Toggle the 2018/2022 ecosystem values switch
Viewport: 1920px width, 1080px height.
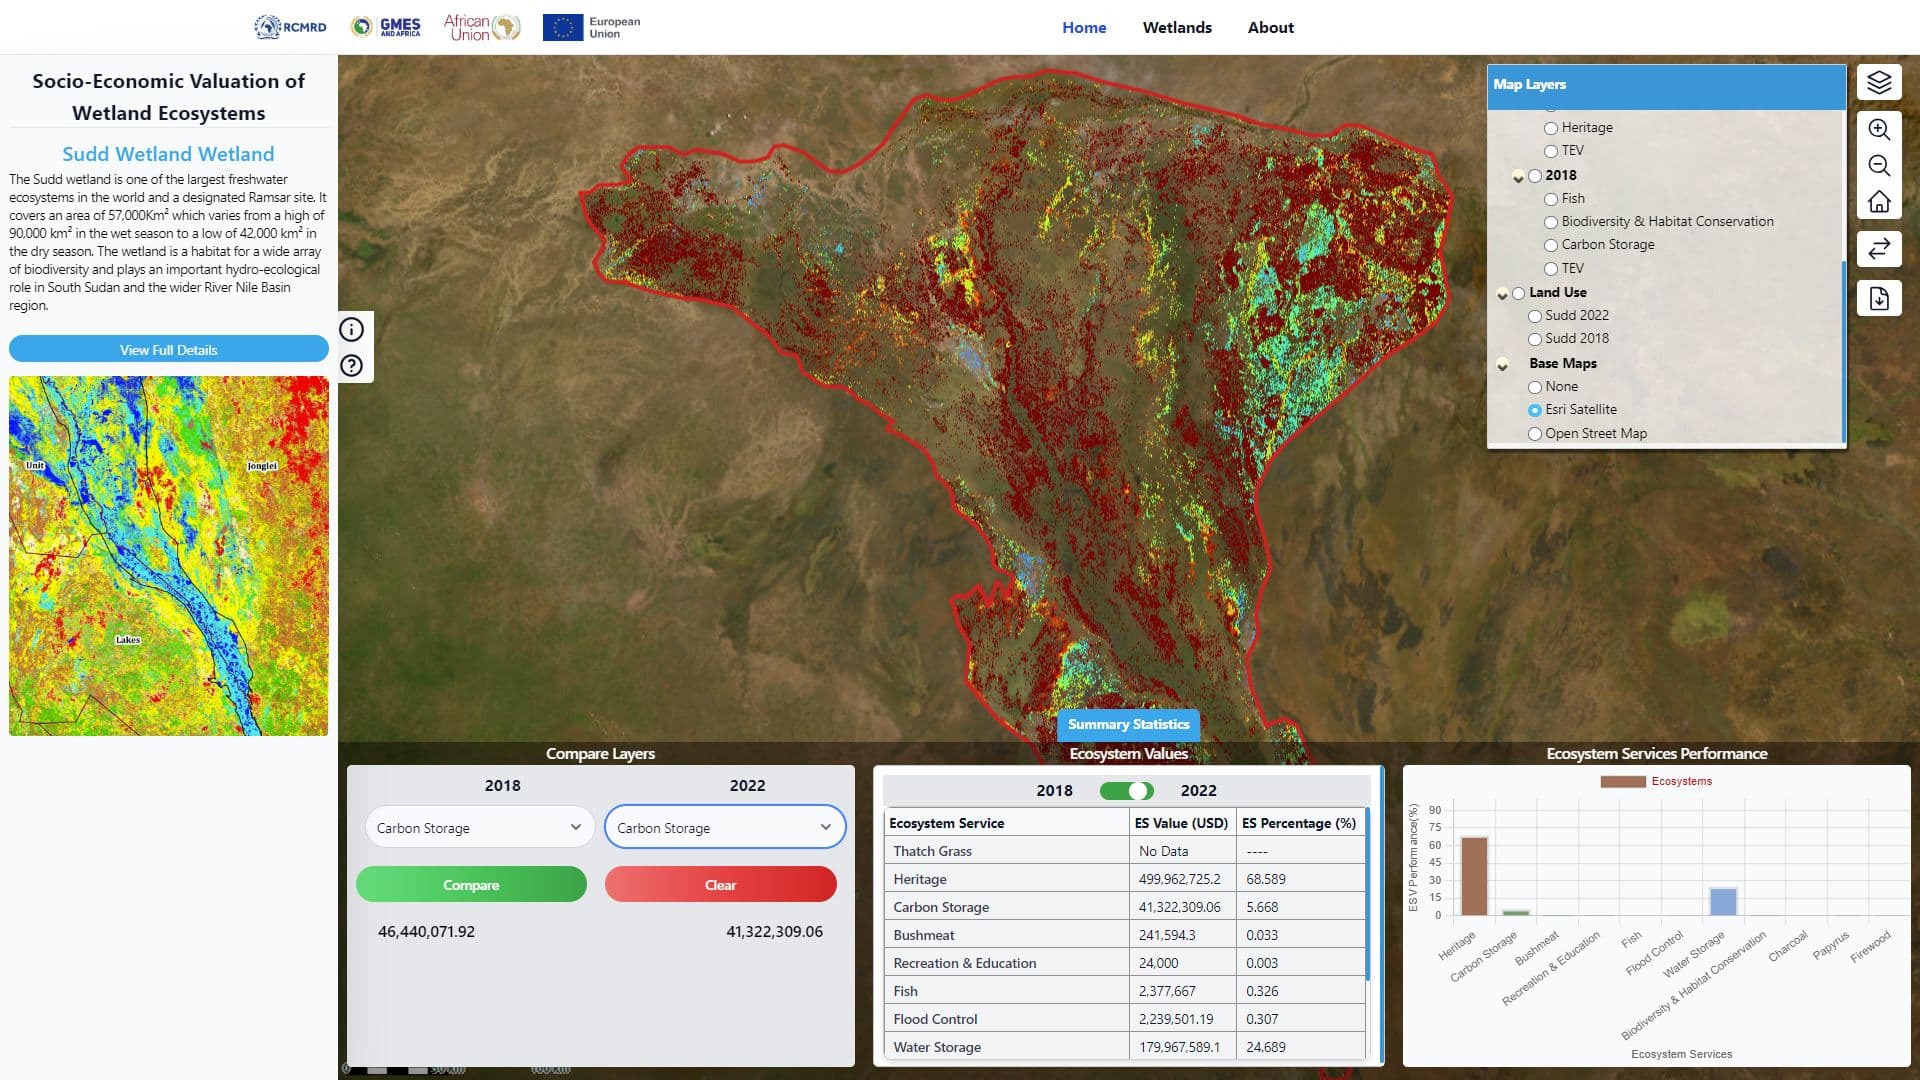[x=1126, y=791]
